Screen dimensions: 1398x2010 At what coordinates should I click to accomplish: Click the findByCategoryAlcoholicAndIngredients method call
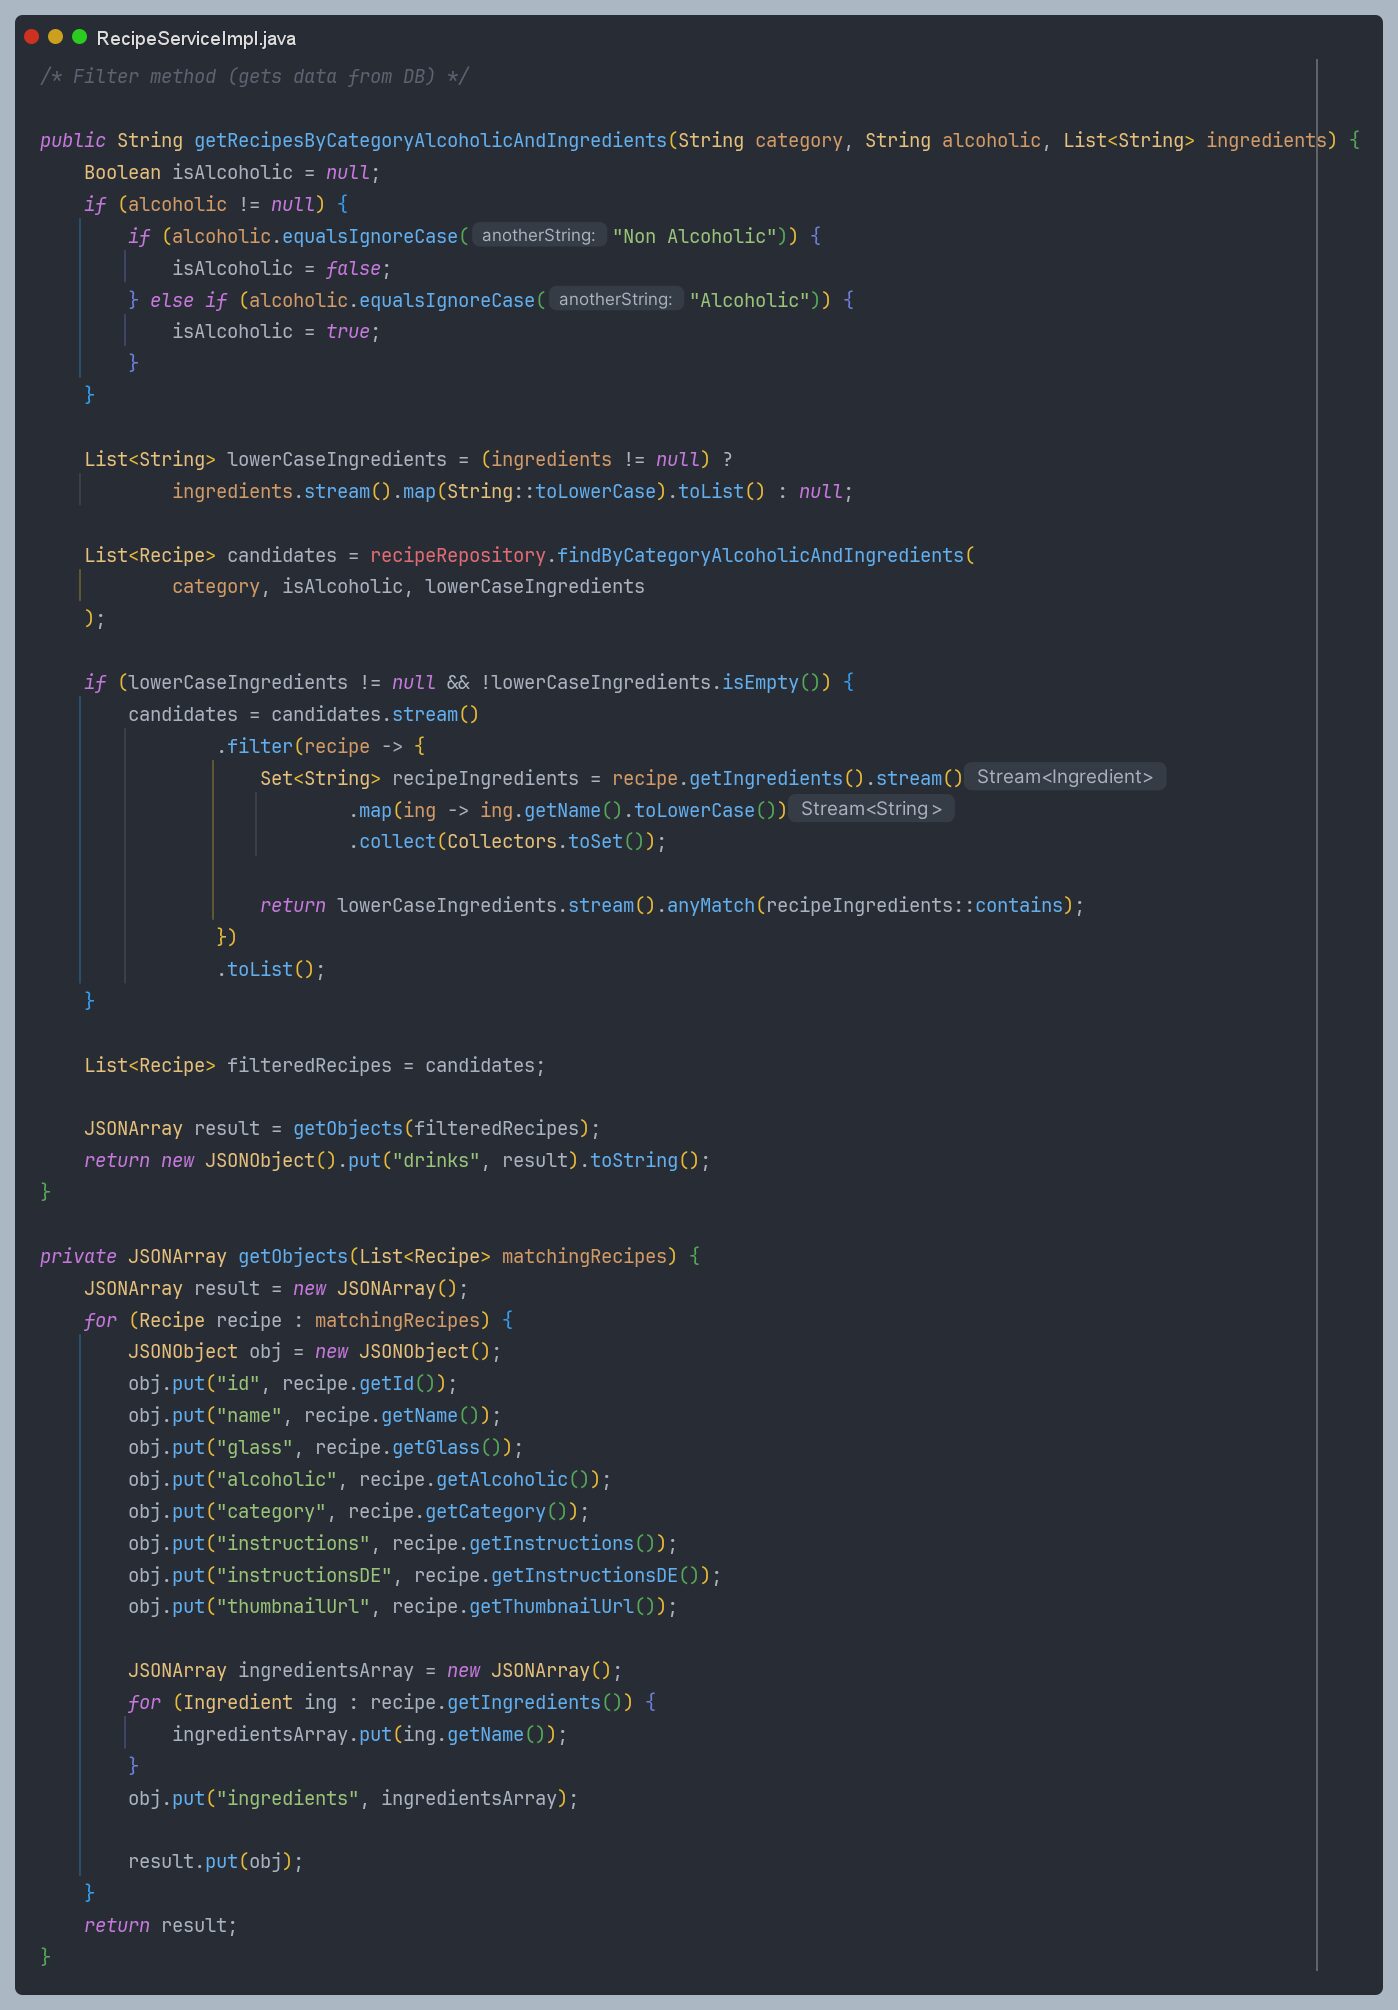(760, 556)
